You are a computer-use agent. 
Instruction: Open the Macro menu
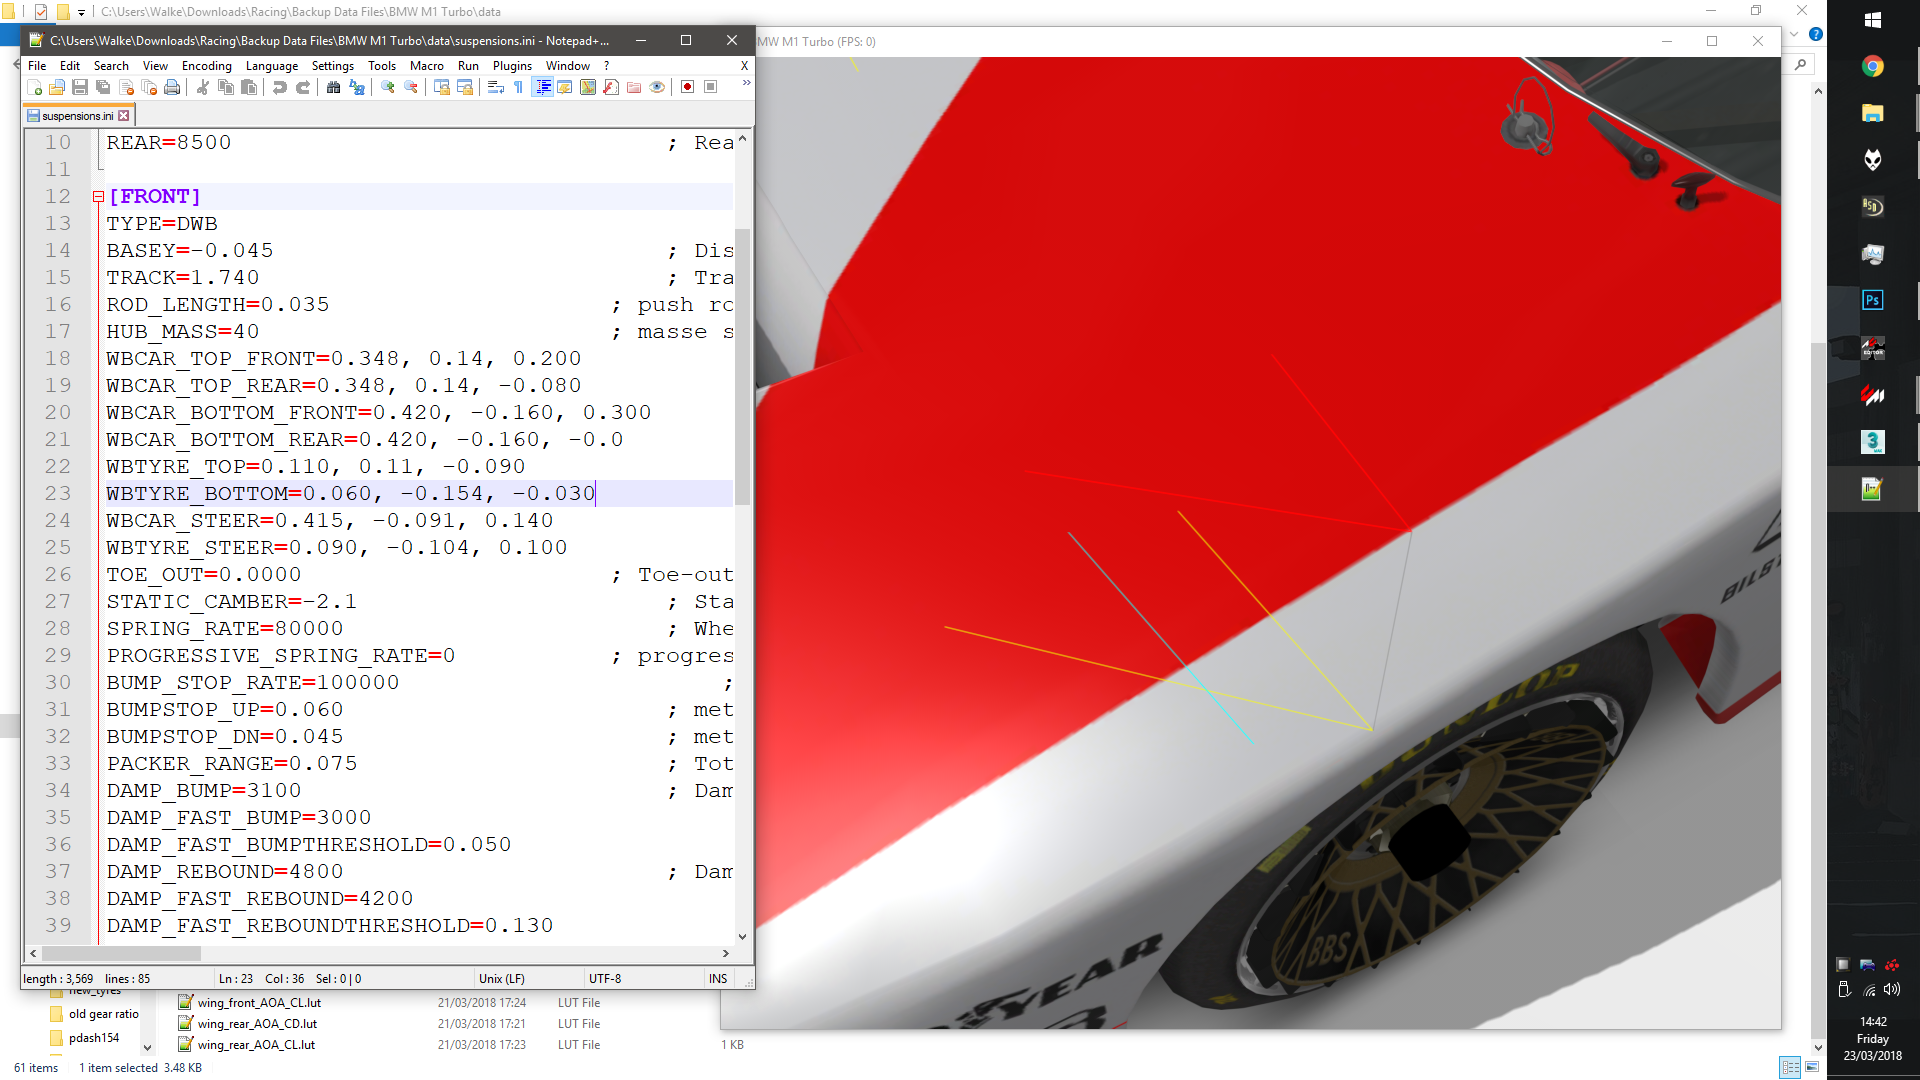427,66
